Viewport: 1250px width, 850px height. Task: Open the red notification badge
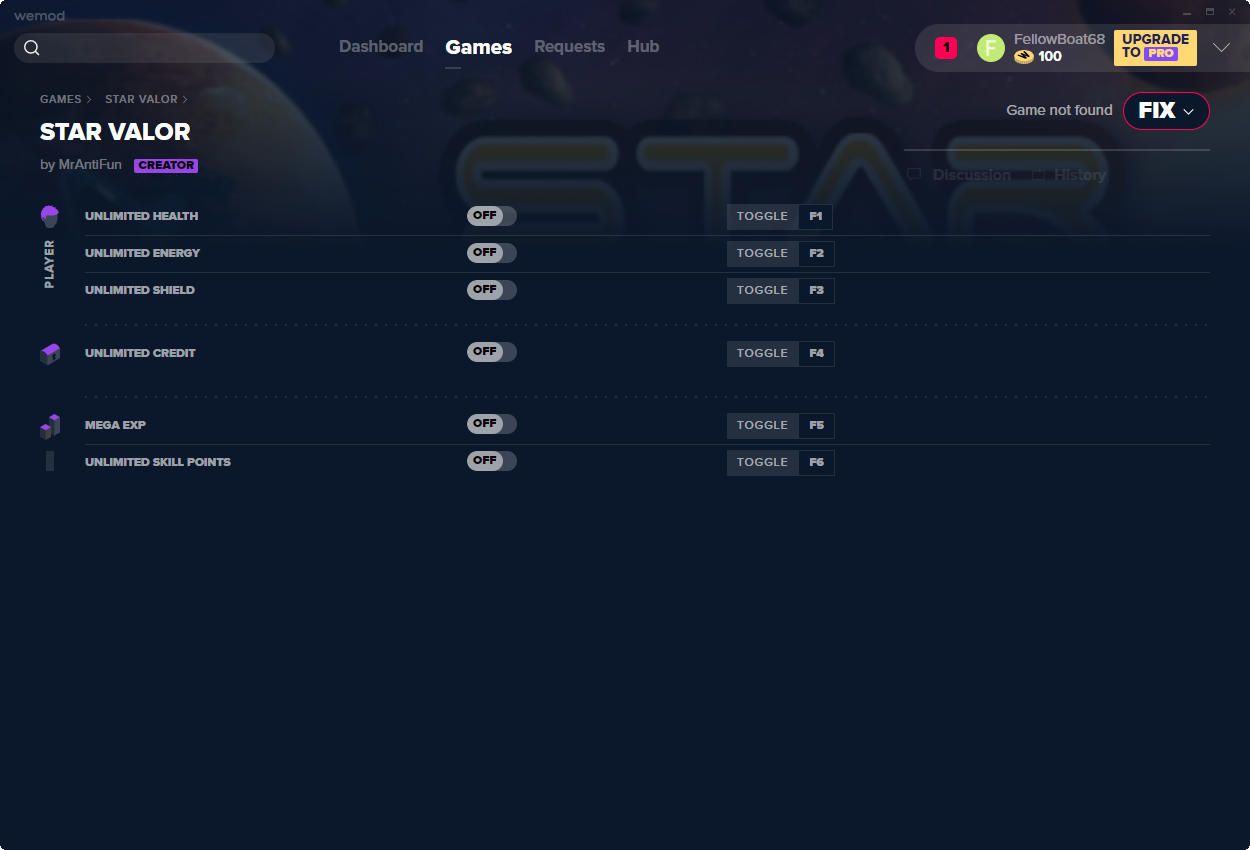pos(946,48)
